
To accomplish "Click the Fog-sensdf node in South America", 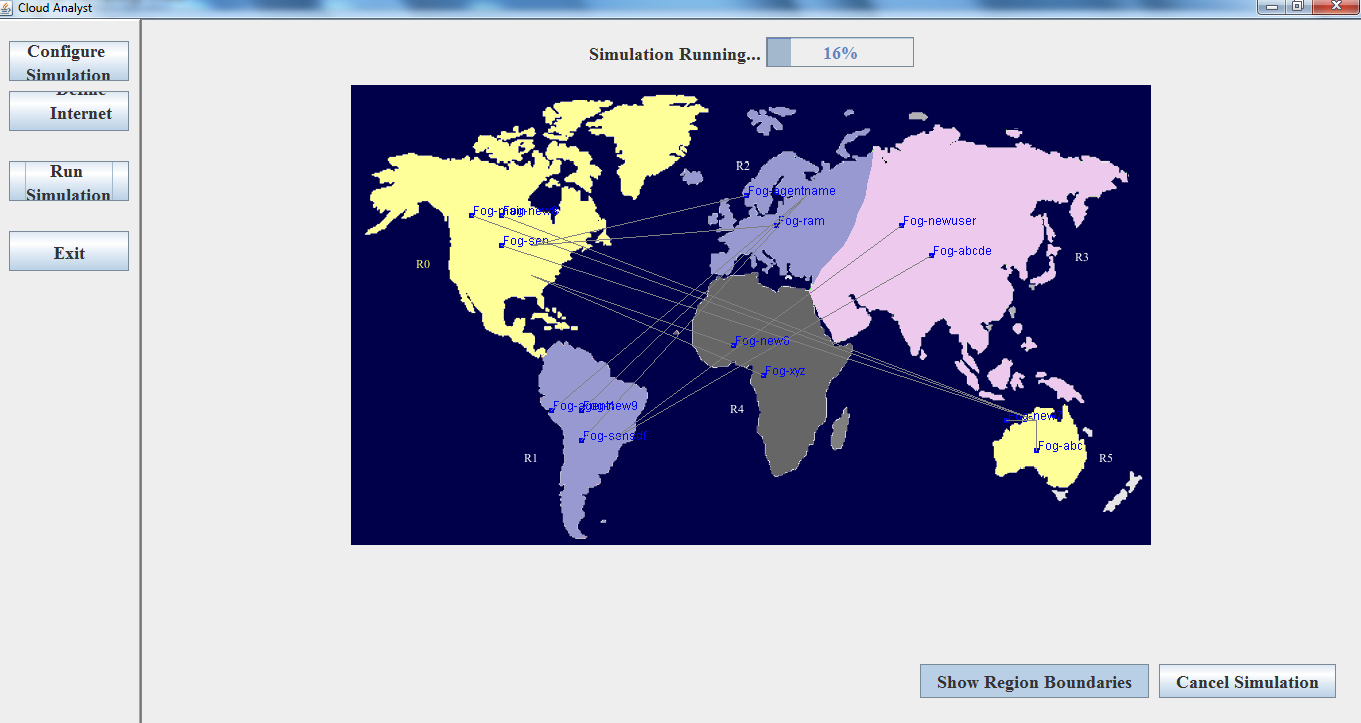I will 582,439.
